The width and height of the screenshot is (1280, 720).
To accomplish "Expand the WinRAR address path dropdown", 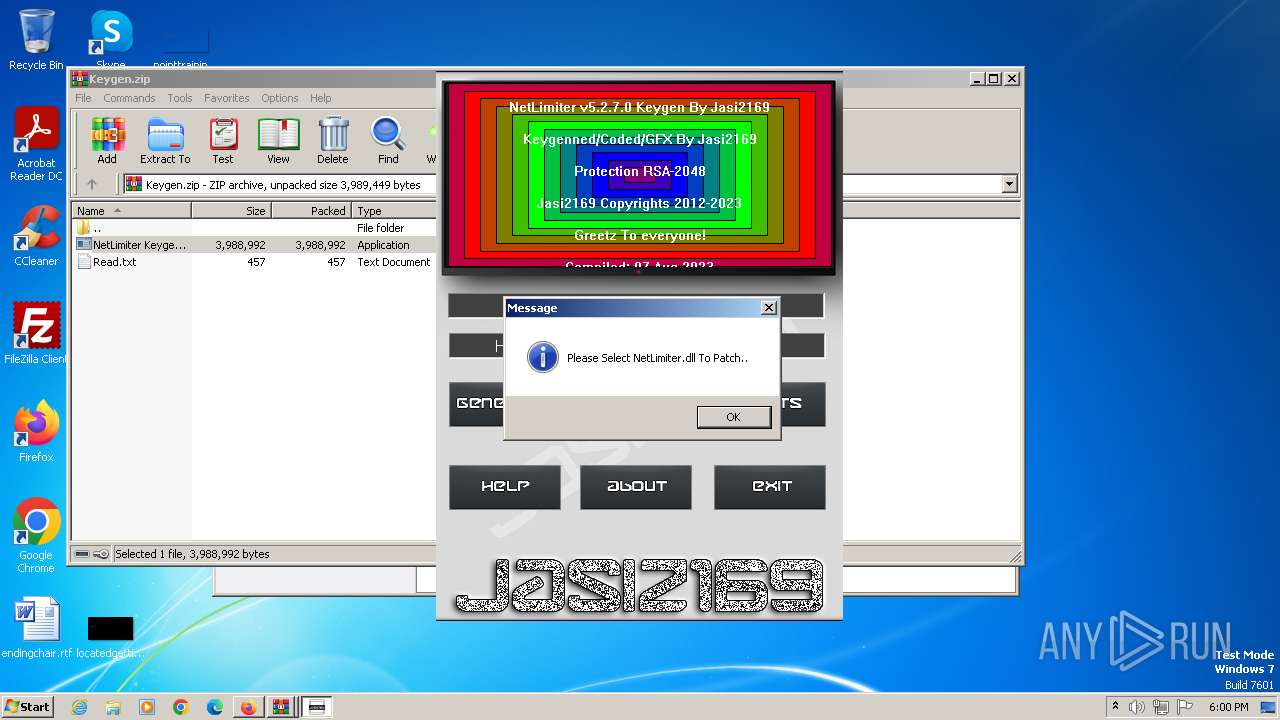I will click(1009, 184).
